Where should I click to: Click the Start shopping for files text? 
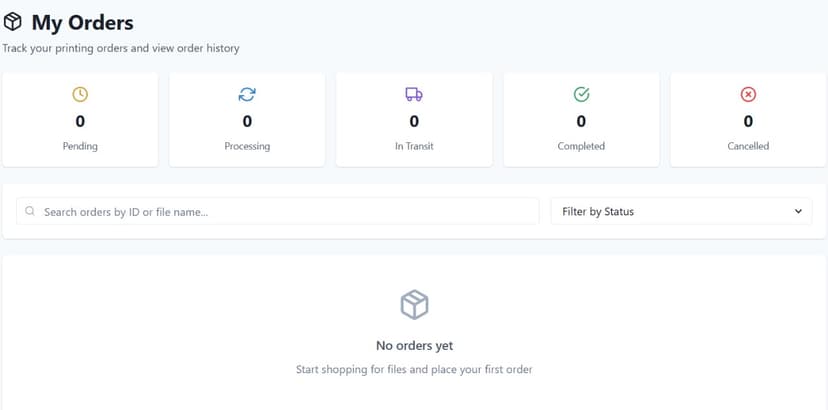pos(414,370)
